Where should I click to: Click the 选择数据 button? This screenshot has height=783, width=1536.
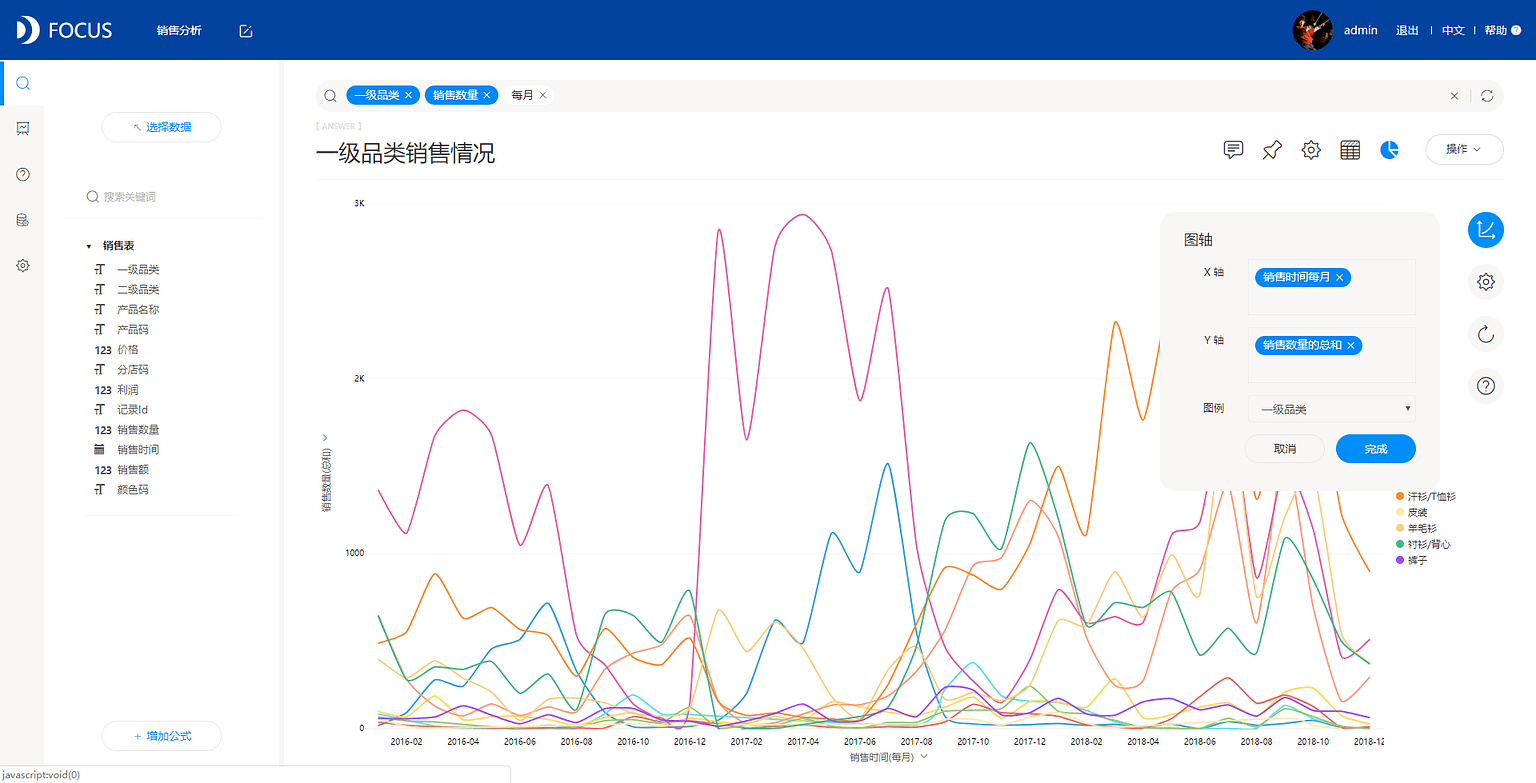(162, 127)
